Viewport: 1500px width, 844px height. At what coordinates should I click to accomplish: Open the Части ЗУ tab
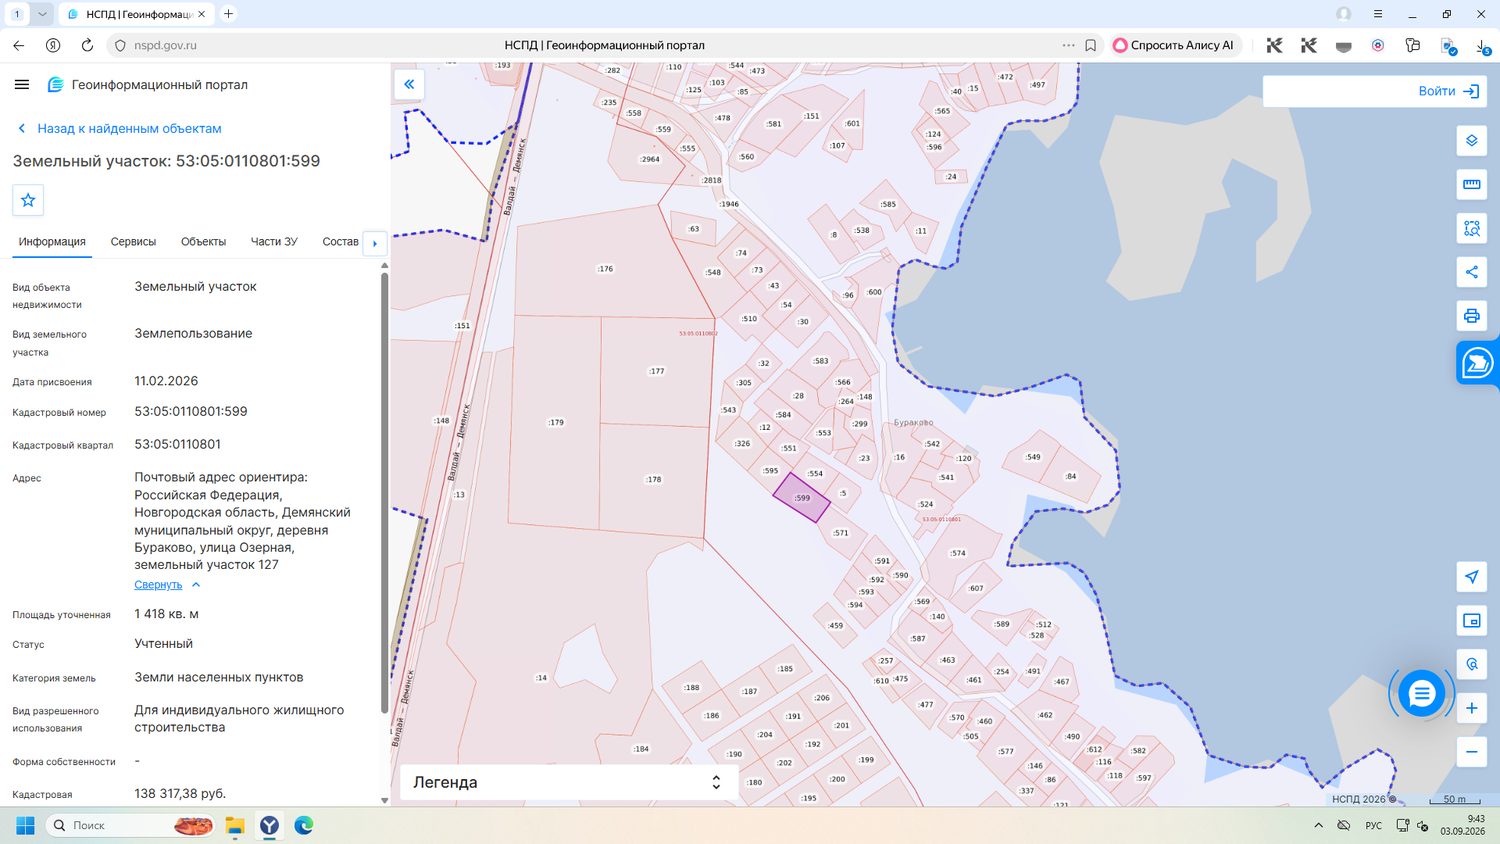click(274, 242)
